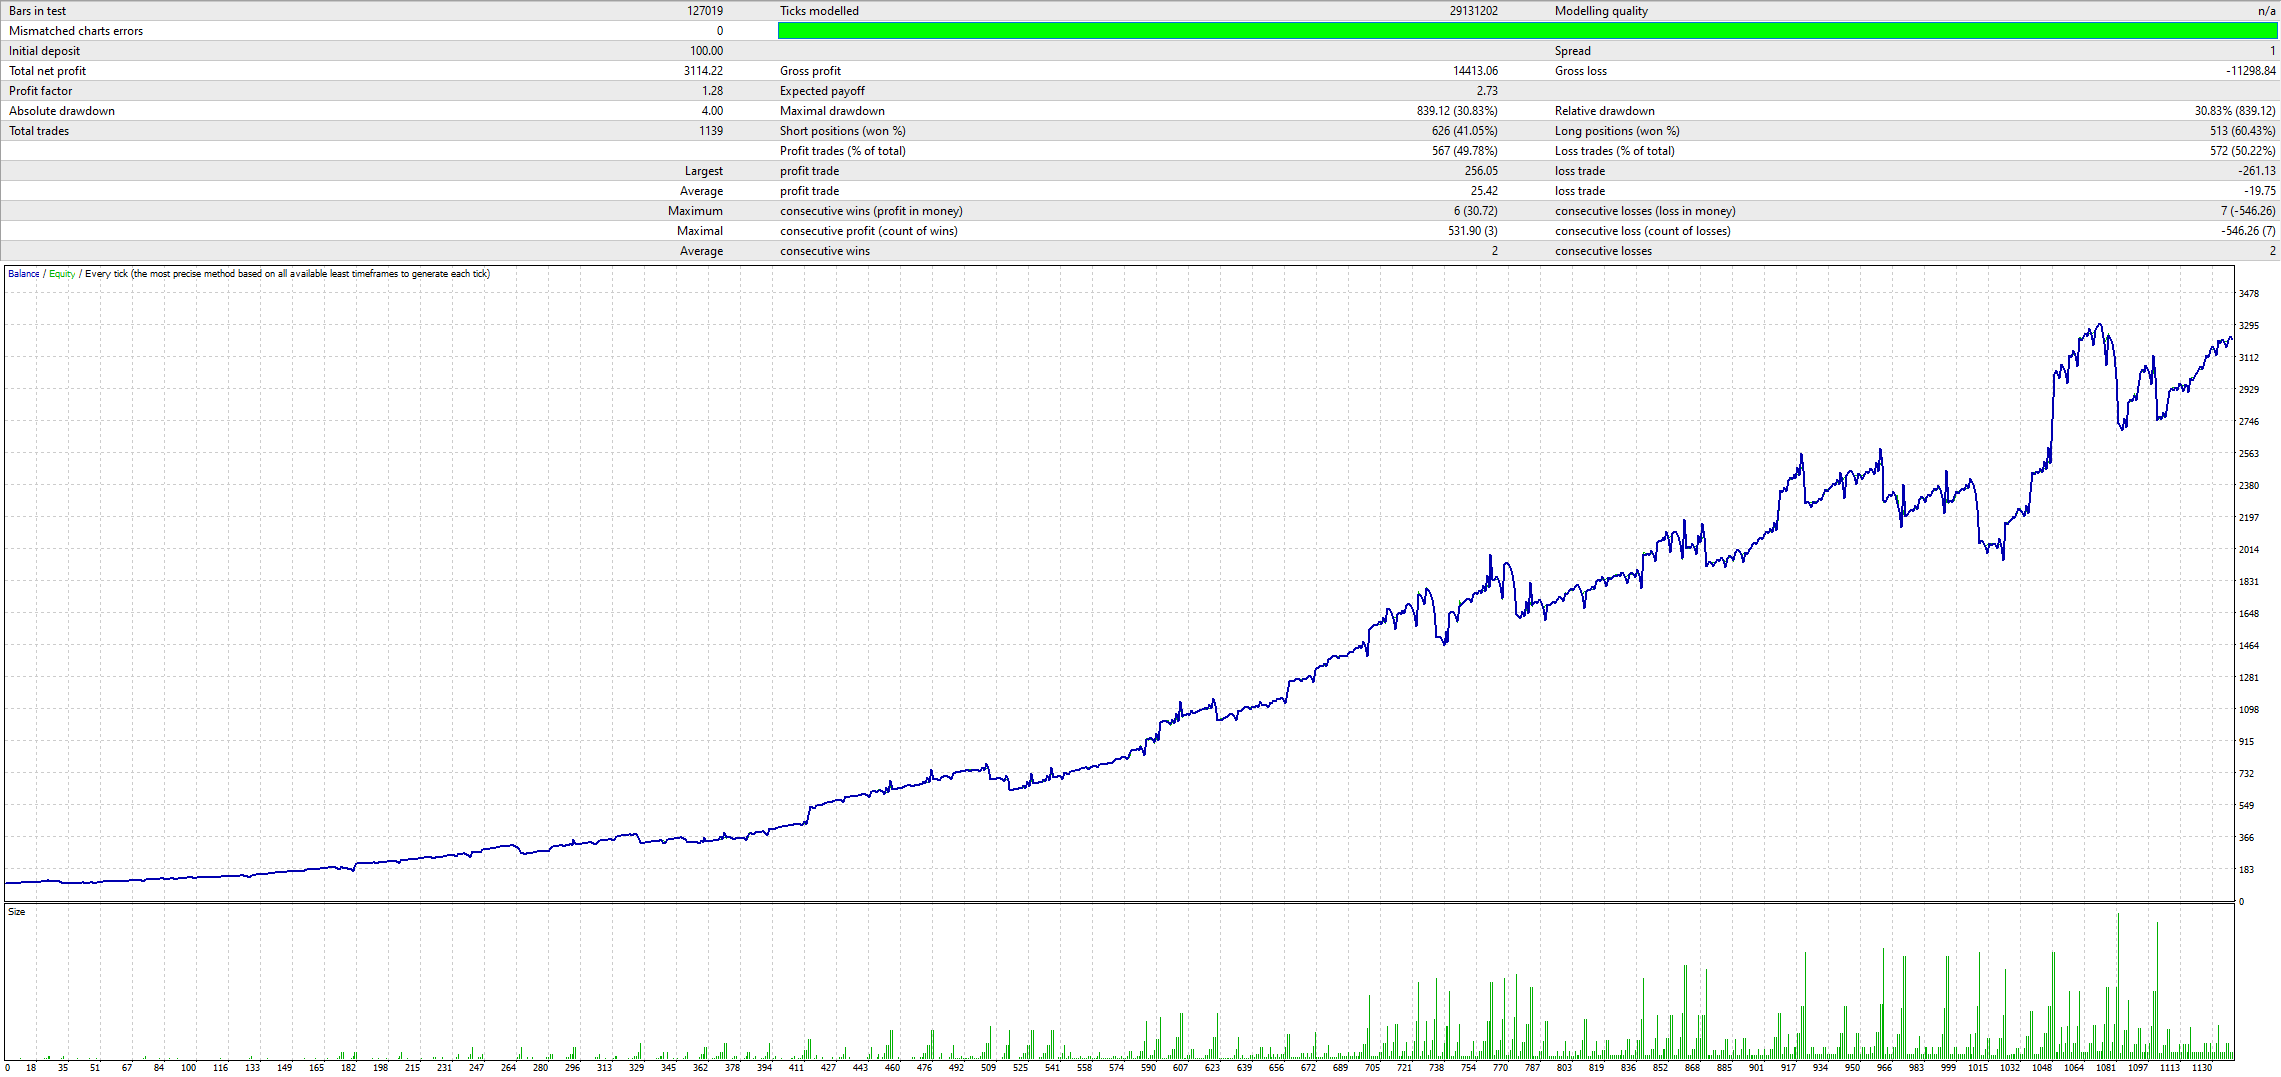The image size is (2281, 1077).
Task: Click the expected payoff value 2.73
Action: point(1487,91)
